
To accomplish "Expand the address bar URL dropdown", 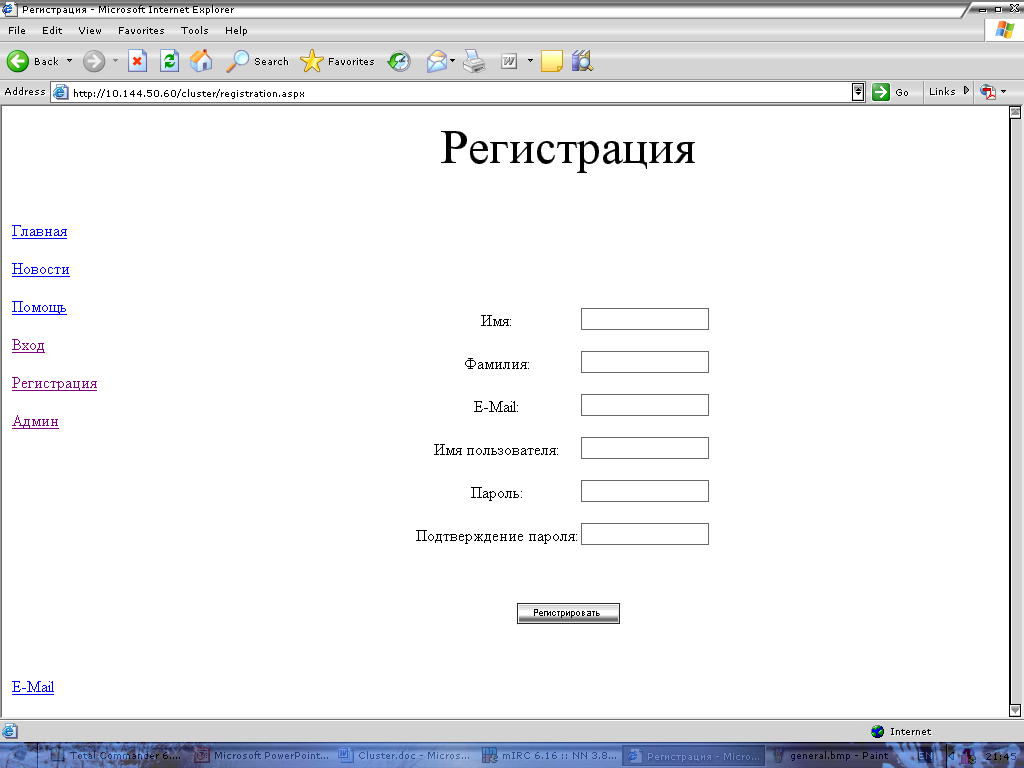I will pyautogui.click(x=858, y=92).
